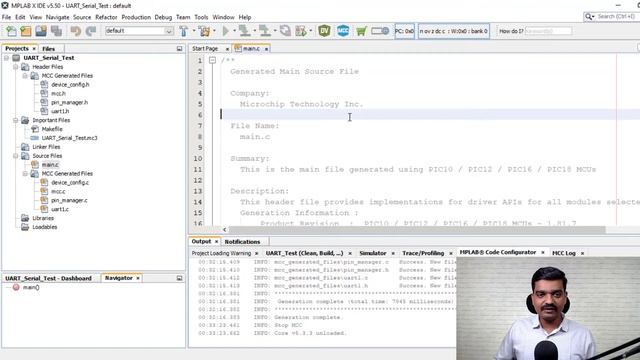Click the toggle-shaped toolbar icon beside the cart

point(380,31)
